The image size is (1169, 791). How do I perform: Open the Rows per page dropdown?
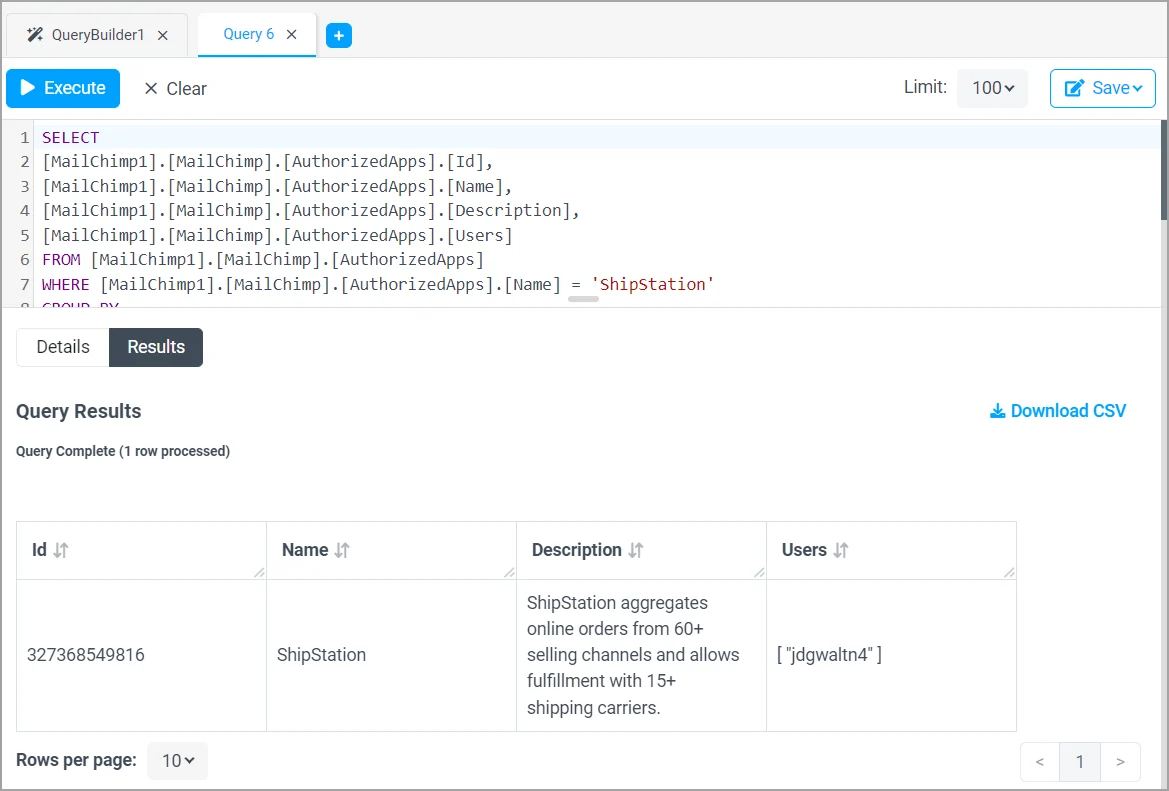click(x=177, y=760)
